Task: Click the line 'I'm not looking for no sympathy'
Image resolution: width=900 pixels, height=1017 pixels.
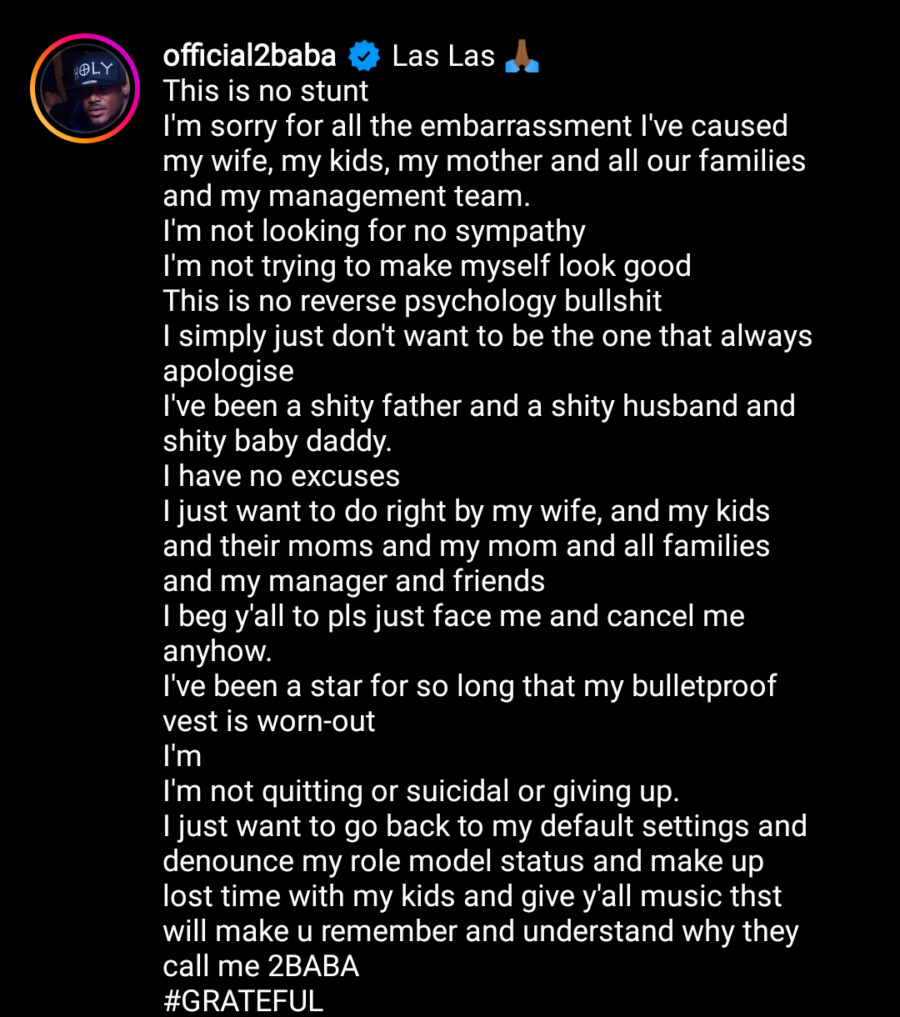Action: coord(374,232)
